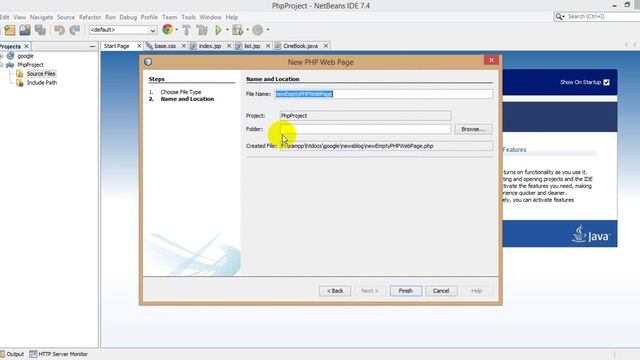Click the Redo arrow icon
Screen dimensions: 640x360
click(75, 30)
